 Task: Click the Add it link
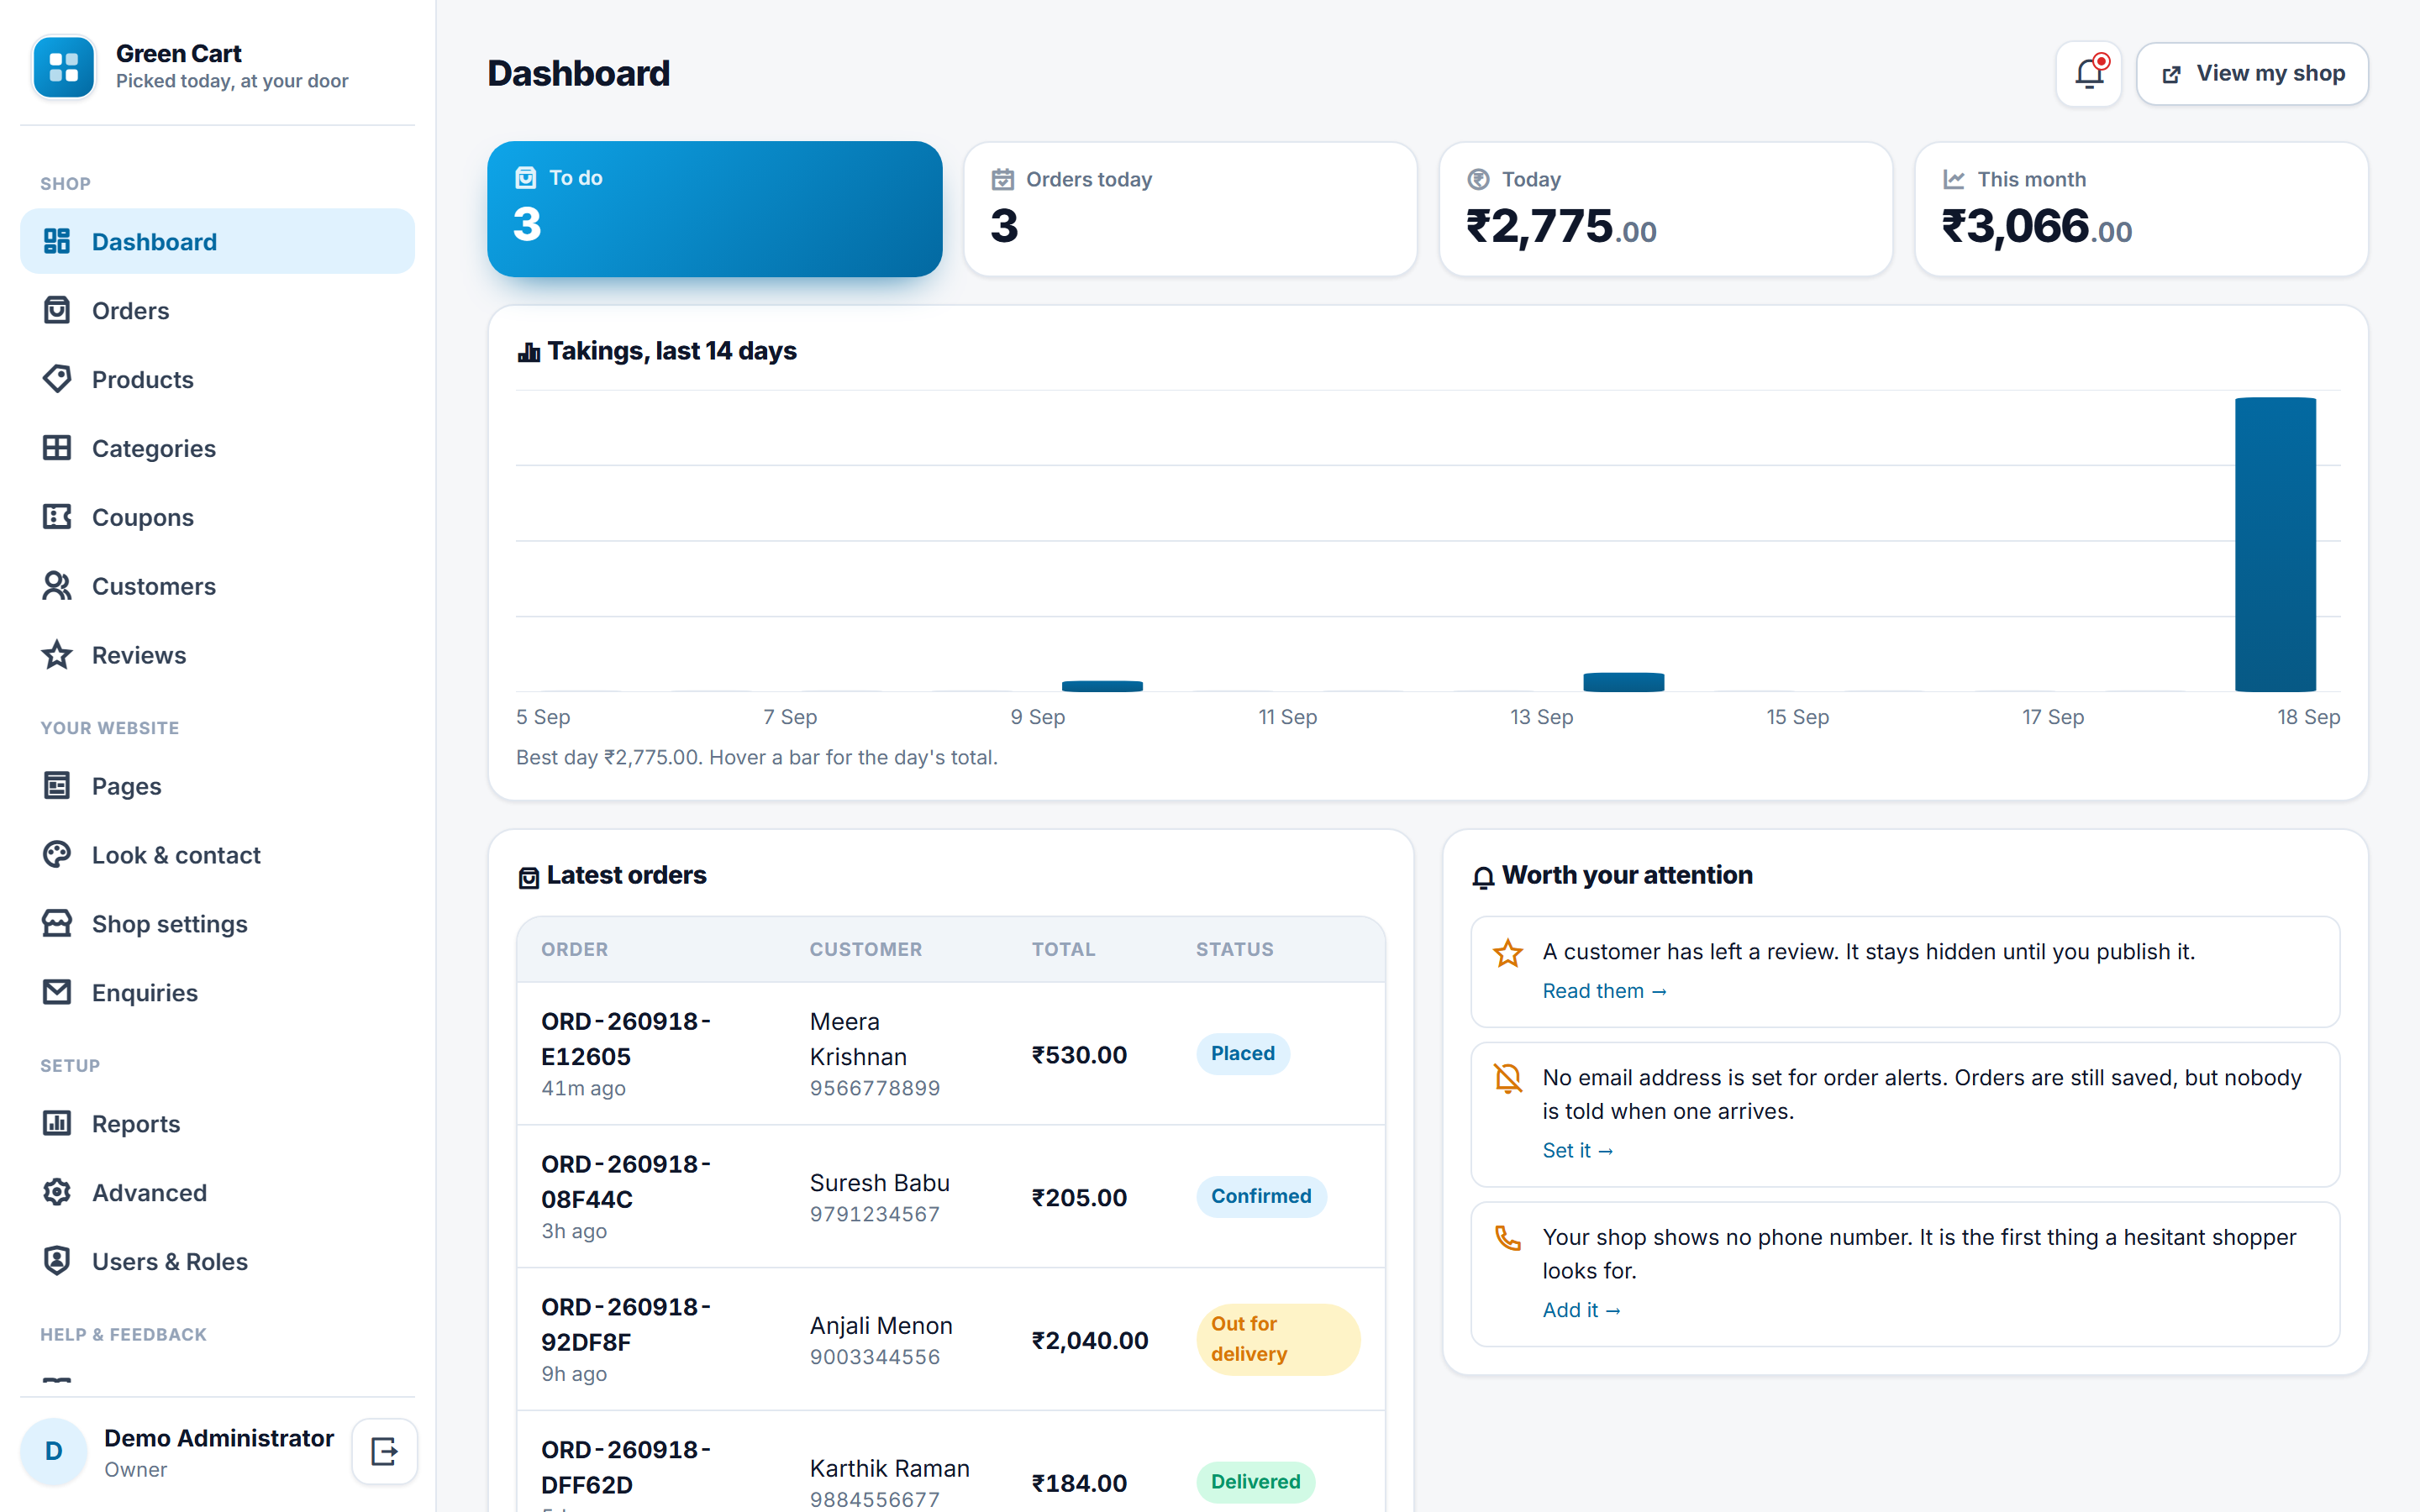(x=1581, y=1311)
